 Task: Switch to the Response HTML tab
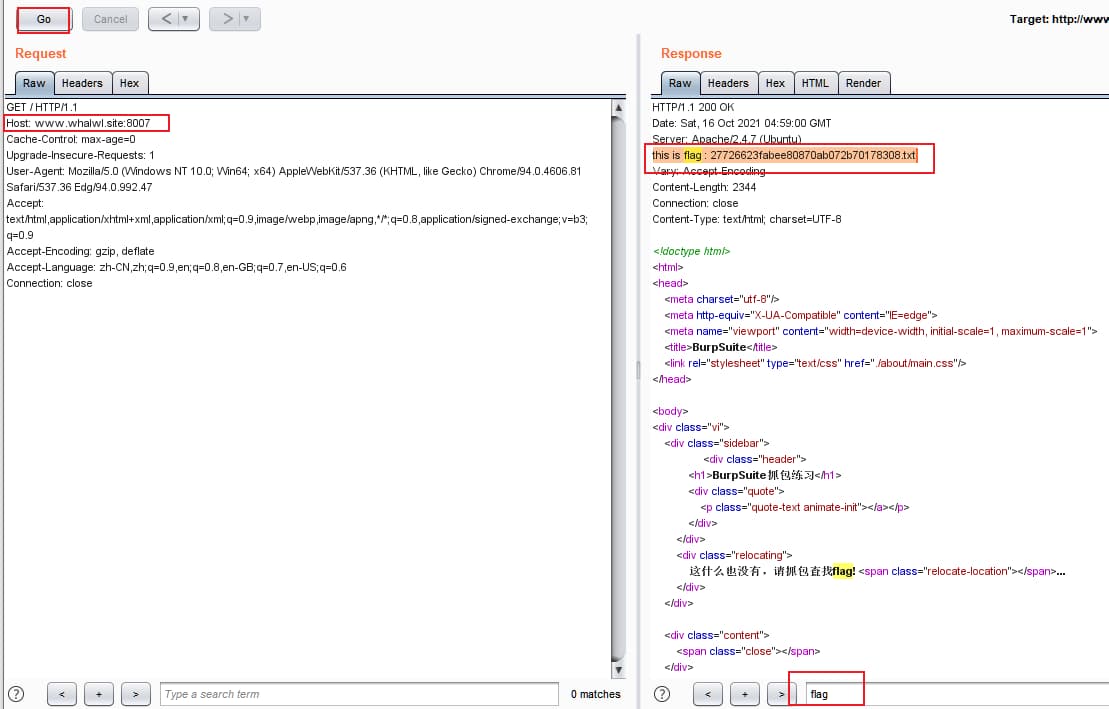coord(815,83)
